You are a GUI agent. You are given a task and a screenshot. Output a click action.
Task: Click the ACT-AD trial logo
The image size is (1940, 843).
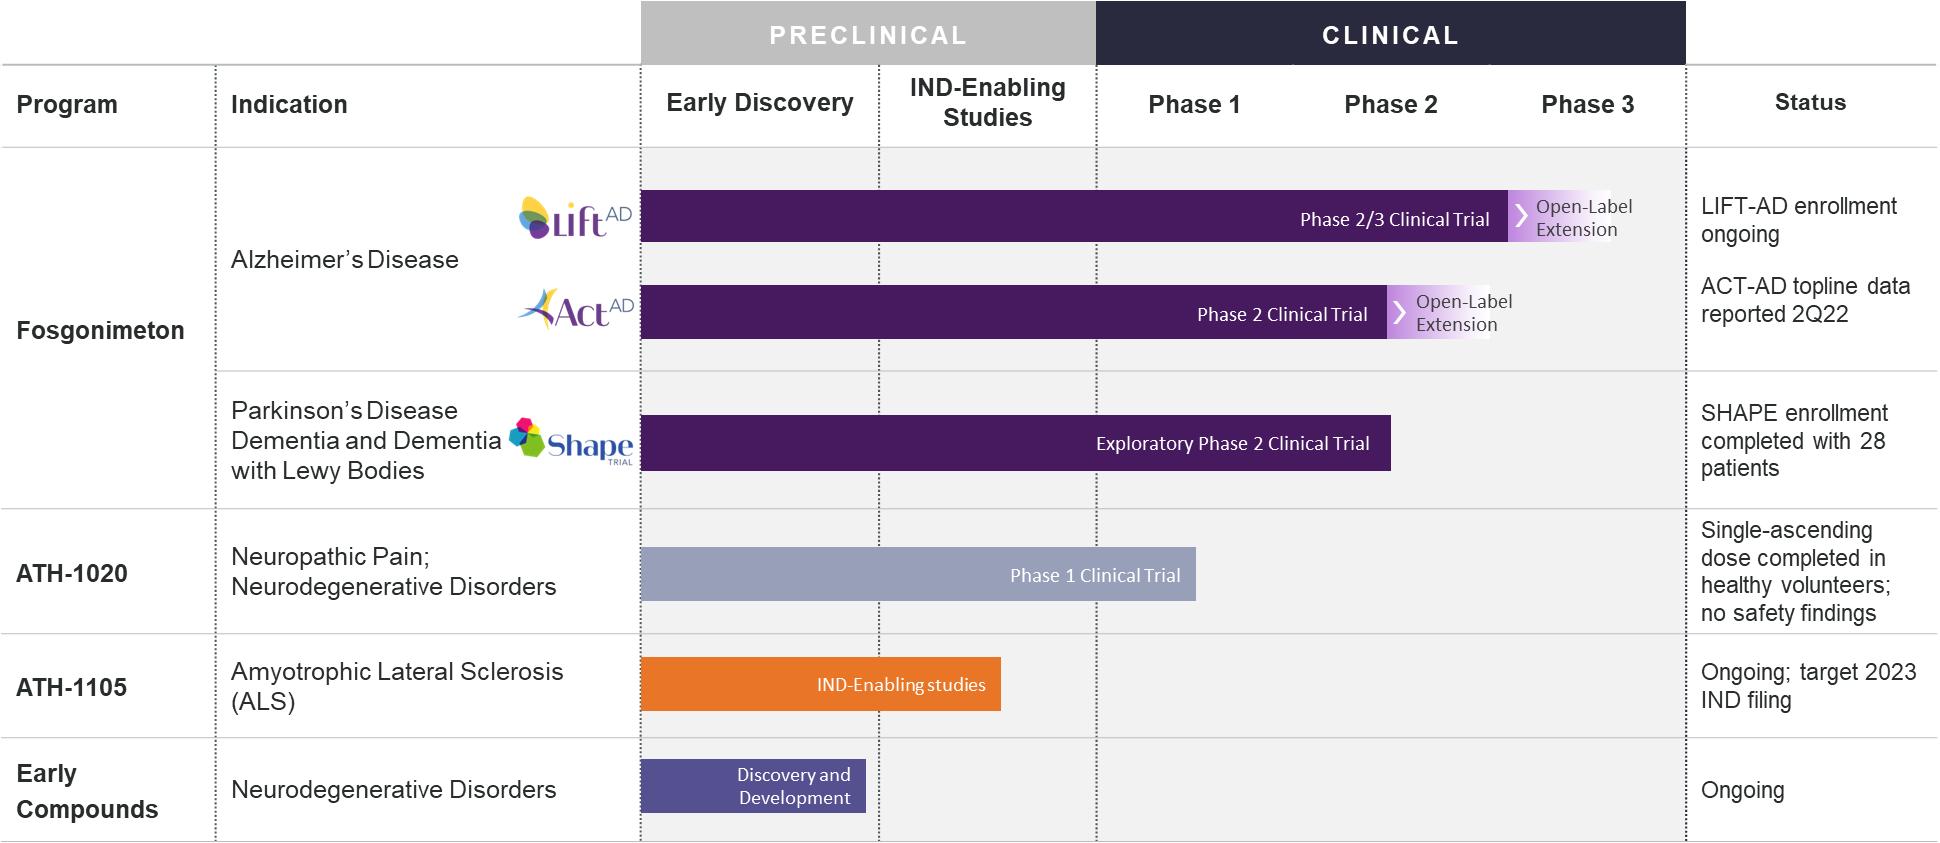pos(576,310)
